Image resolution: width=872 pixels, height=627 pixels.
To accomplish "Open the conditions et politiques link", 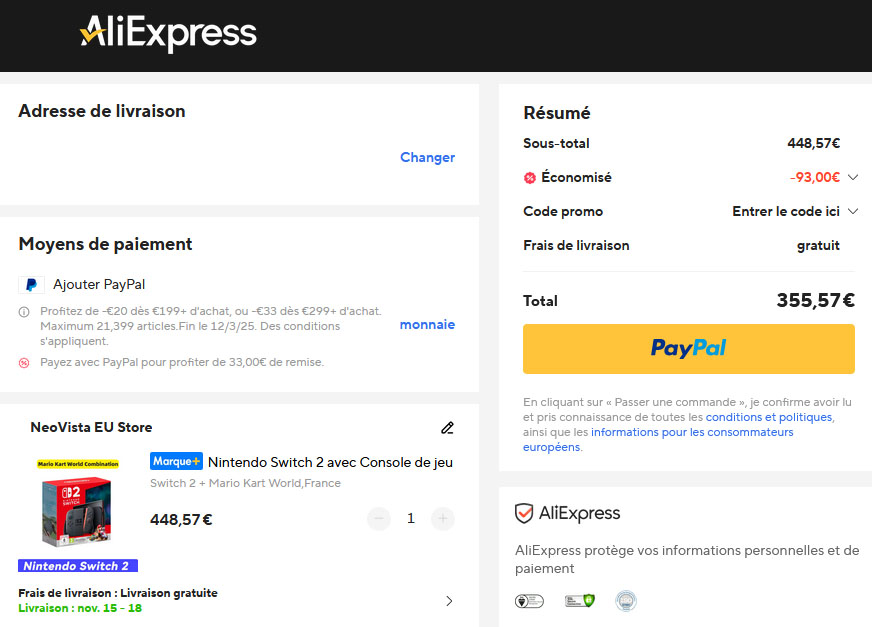I will [768, 417].
